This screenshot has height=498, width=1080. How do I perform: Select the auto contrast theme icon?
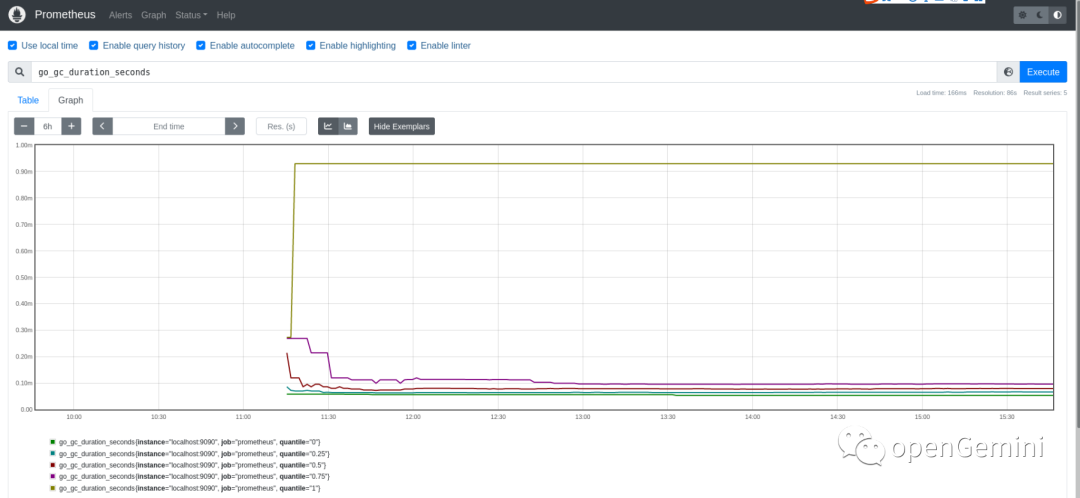point(1057,15)
